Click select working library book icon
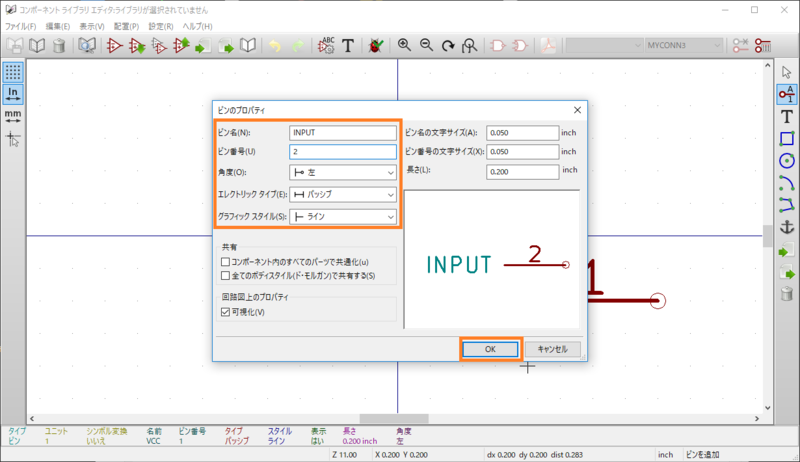Image resolution: width=800 pixels, height=462 pixels. pos(36,46)
